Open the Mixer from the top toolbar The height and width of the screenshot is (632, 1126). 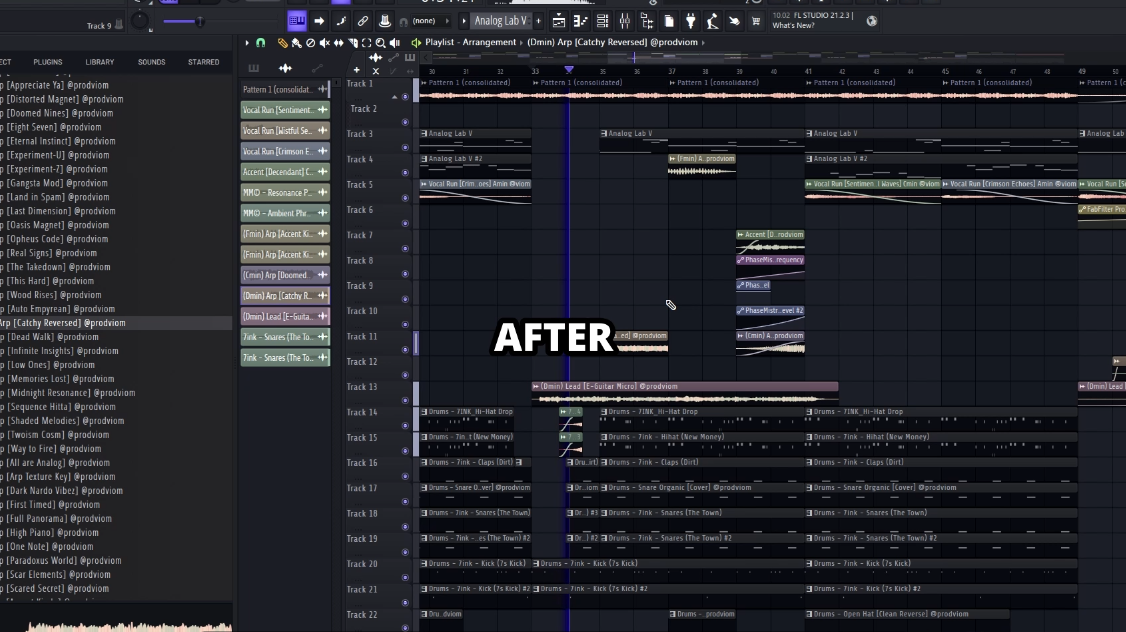coord(624,21)
